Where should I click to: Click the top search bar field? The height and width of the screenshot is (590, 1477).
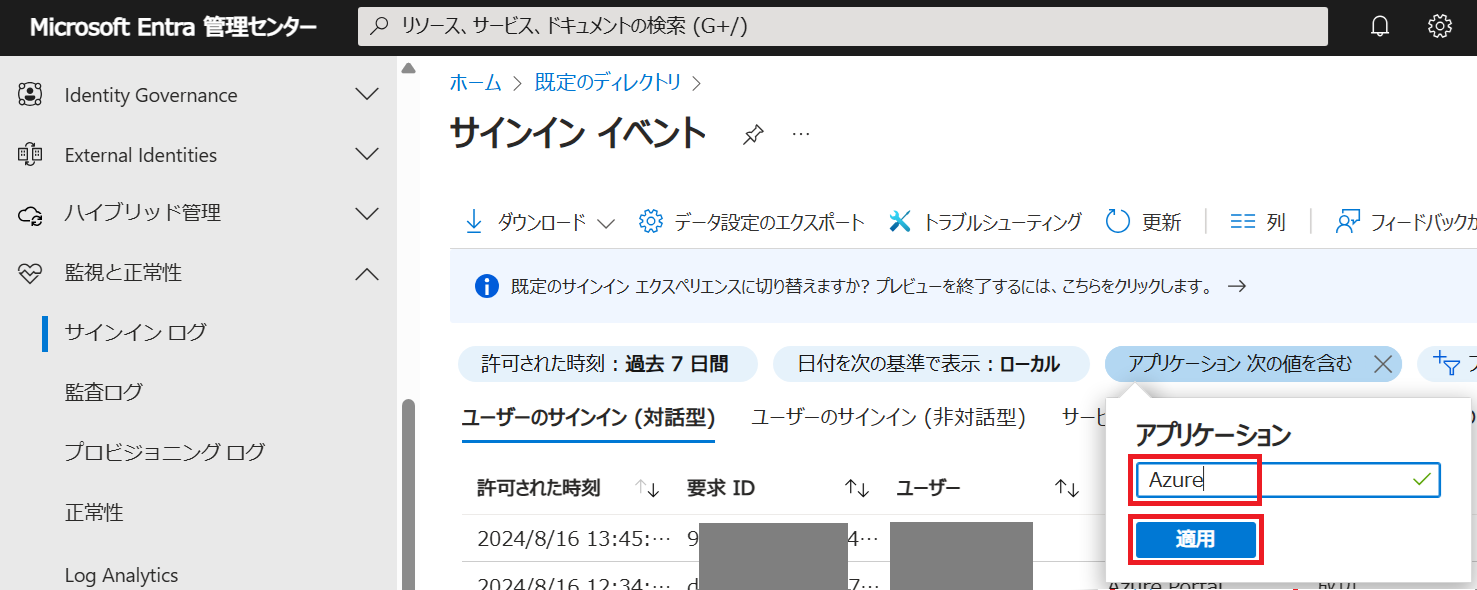(843, 27)
